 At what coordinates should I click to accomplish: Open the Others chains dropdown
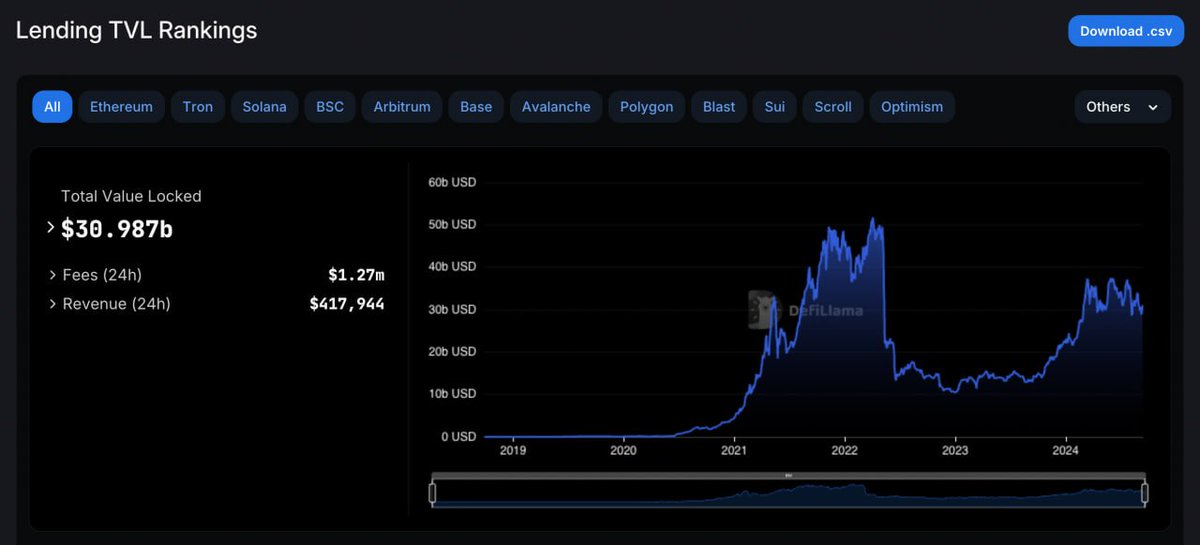tap(1122, 107)
